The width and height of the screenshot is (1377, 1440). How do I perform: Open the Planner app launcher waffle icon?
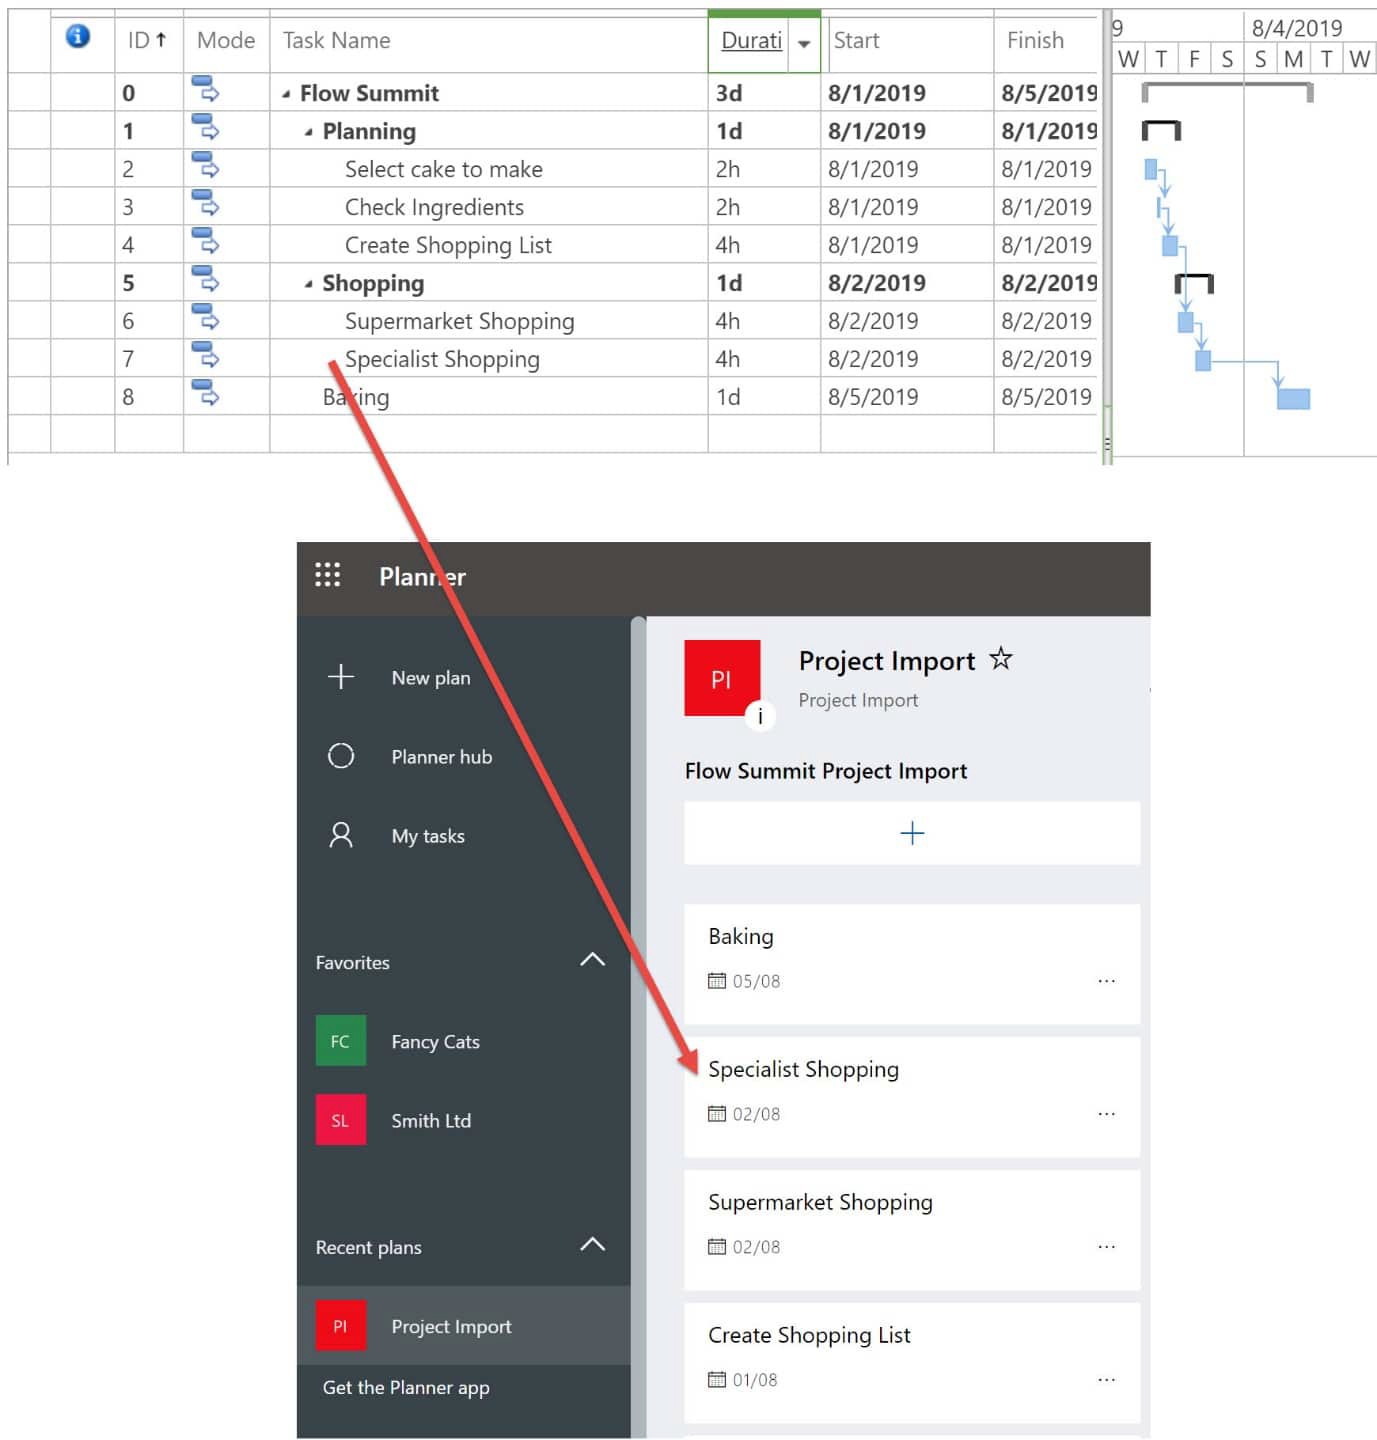click(x=328, y=575)
